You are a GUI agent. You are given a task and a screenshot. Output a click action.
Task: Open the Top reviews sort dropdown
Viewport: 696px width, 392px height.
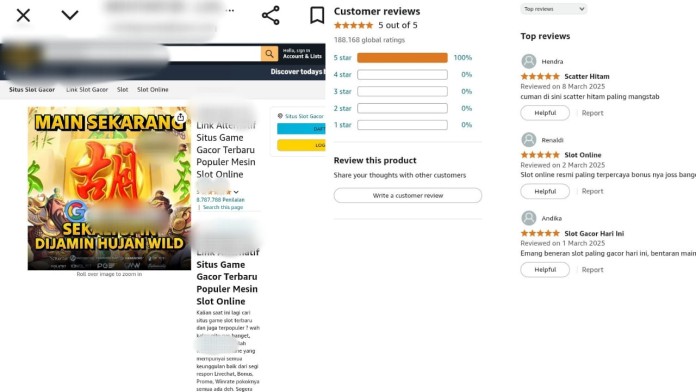coord(554,9)
